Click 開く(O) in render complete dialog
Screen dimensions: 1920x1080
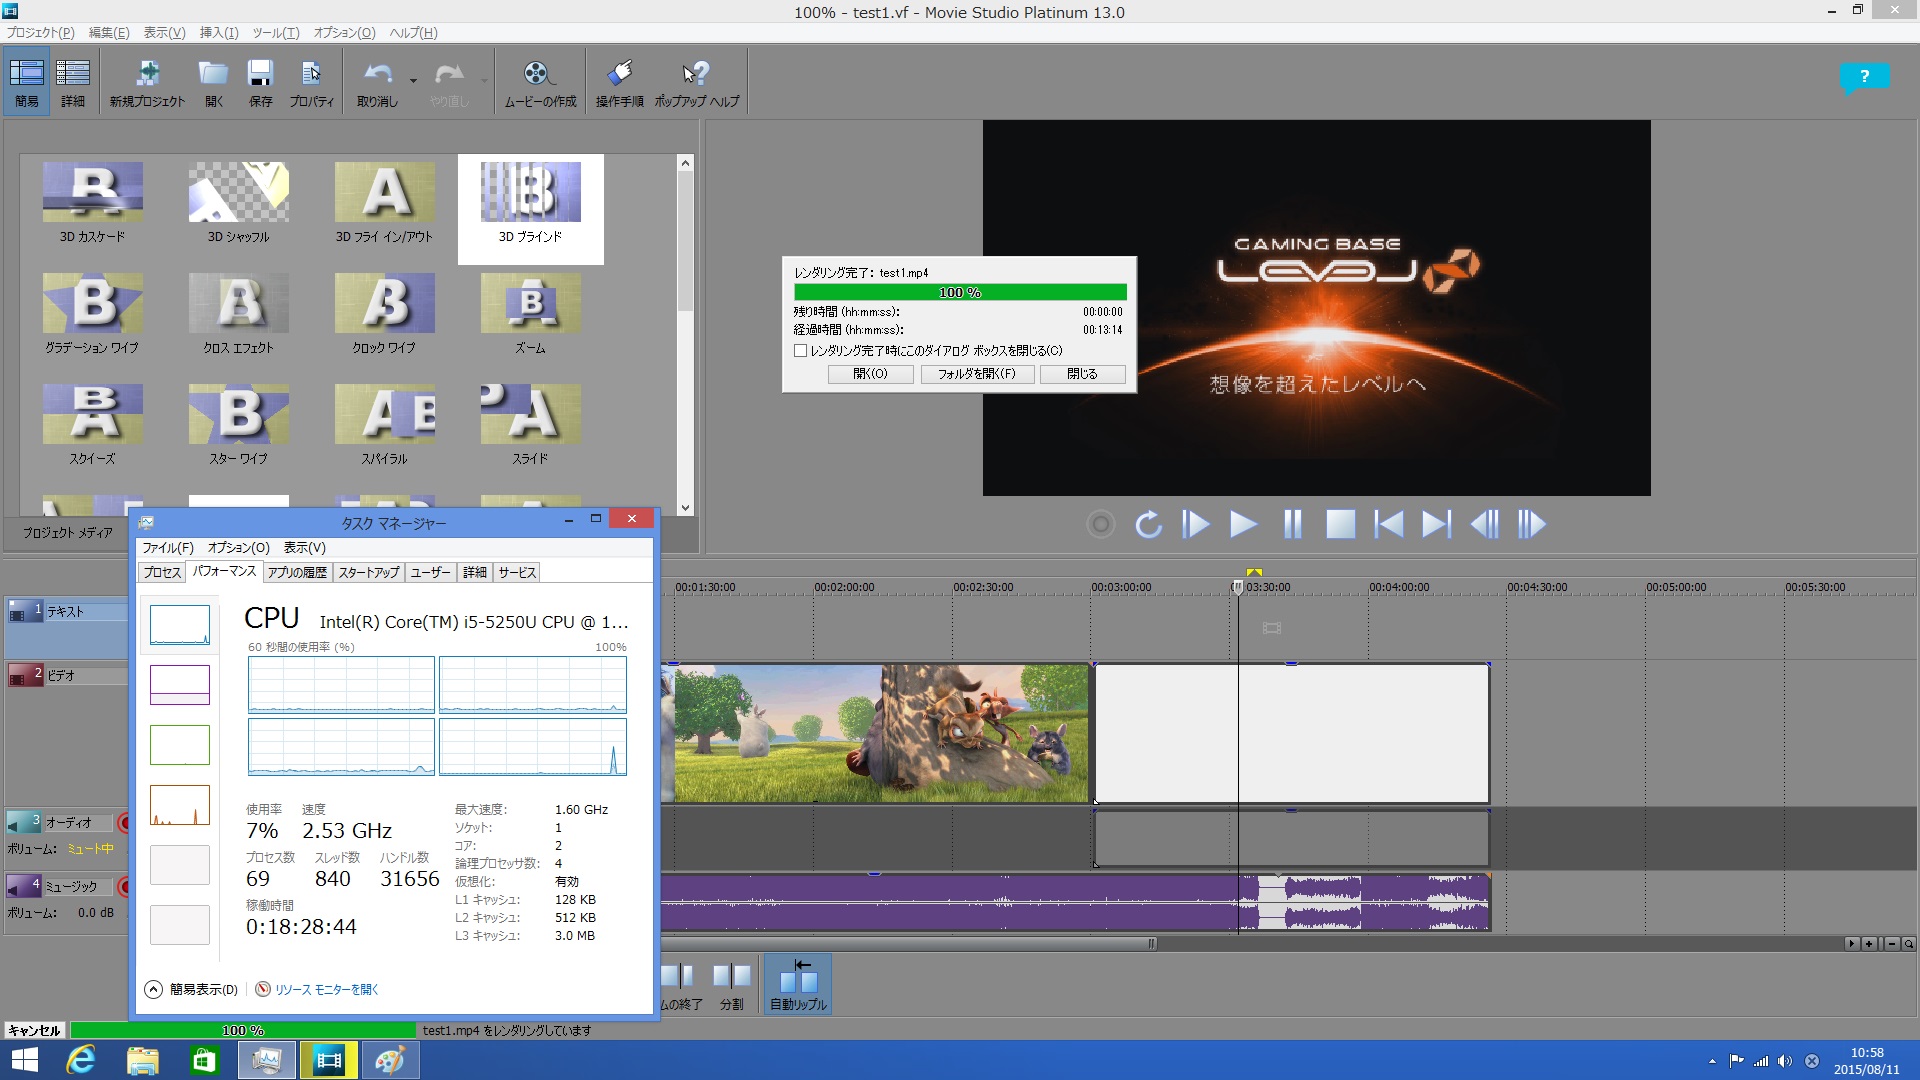tap(870, 374)
